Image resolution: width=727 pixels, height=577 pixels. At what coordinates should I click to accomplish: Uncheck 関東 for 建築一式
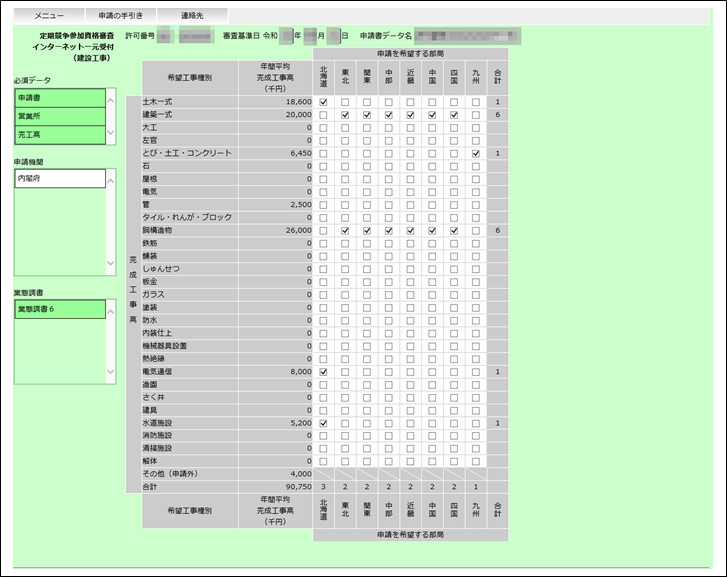pos(367,115)
